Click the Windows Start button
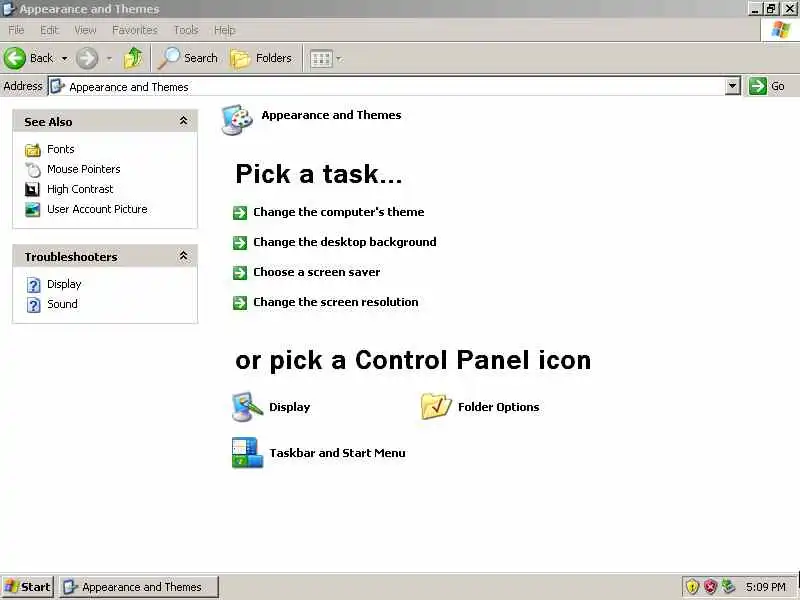This screenshot has height=600, width=800. [28, 587]
